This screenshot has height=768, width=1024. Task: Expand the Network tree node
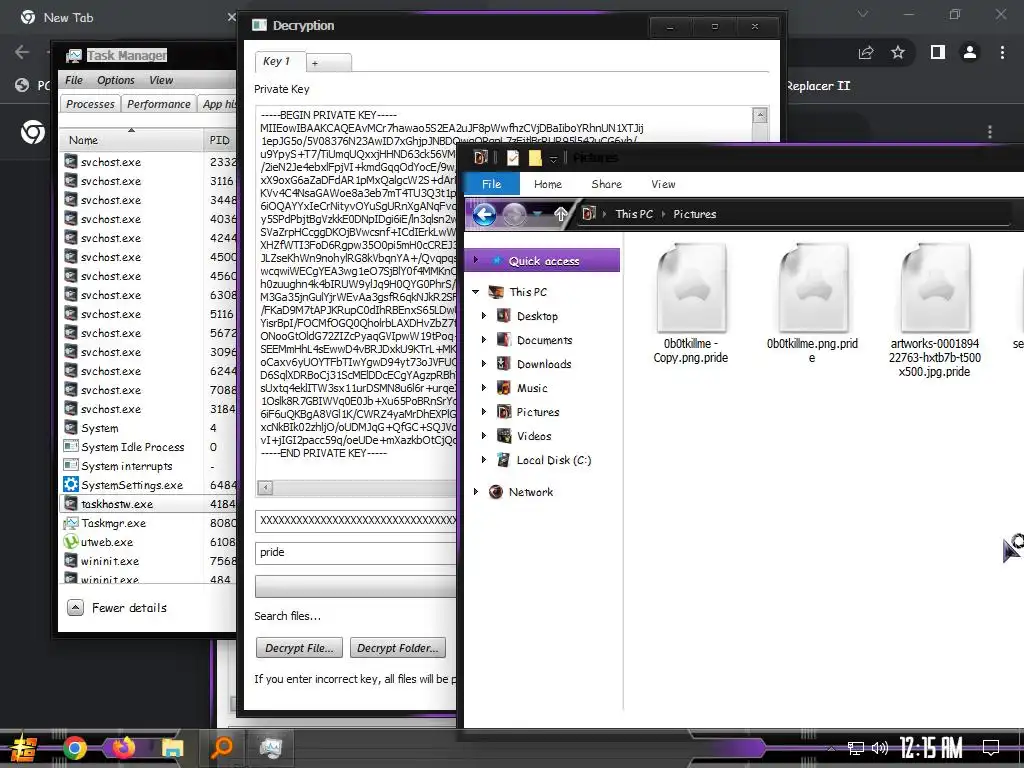point(475,491)
